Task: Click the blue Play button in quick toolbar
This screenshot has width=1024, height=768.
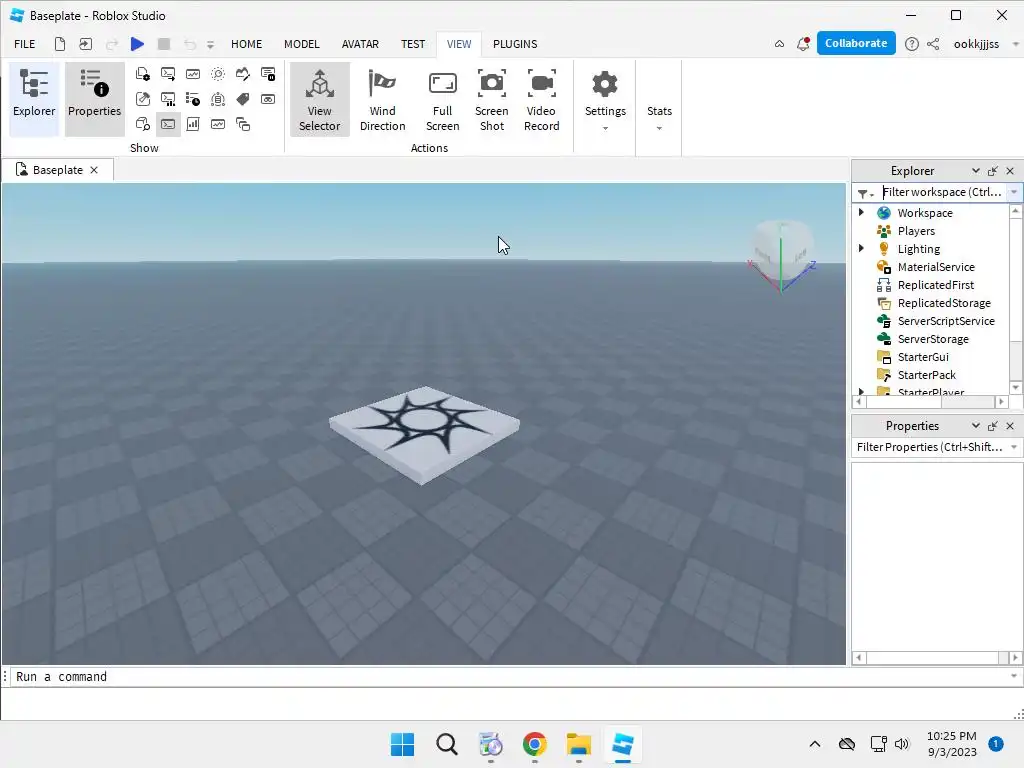Action: pyautogui.click(x=137, y=44)
